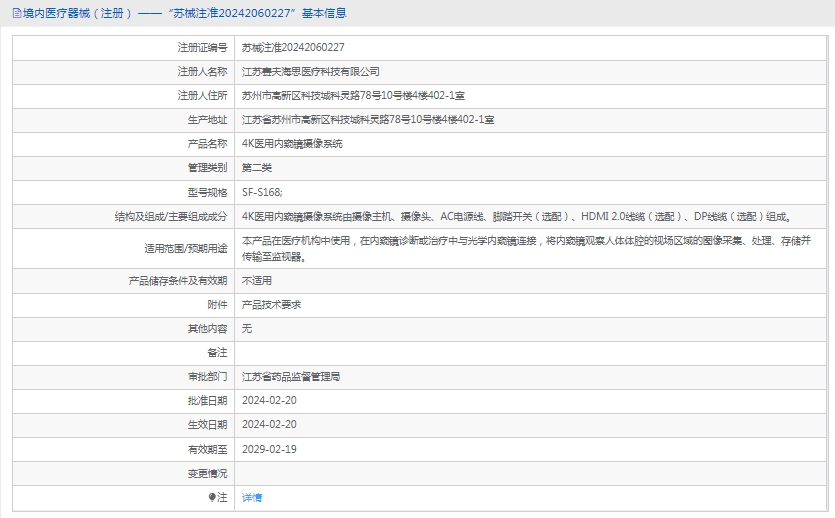Click the 生产地址 production address value
Image resolution: width=835 pixels, height=518 pixels.
(x=368, y=120)
